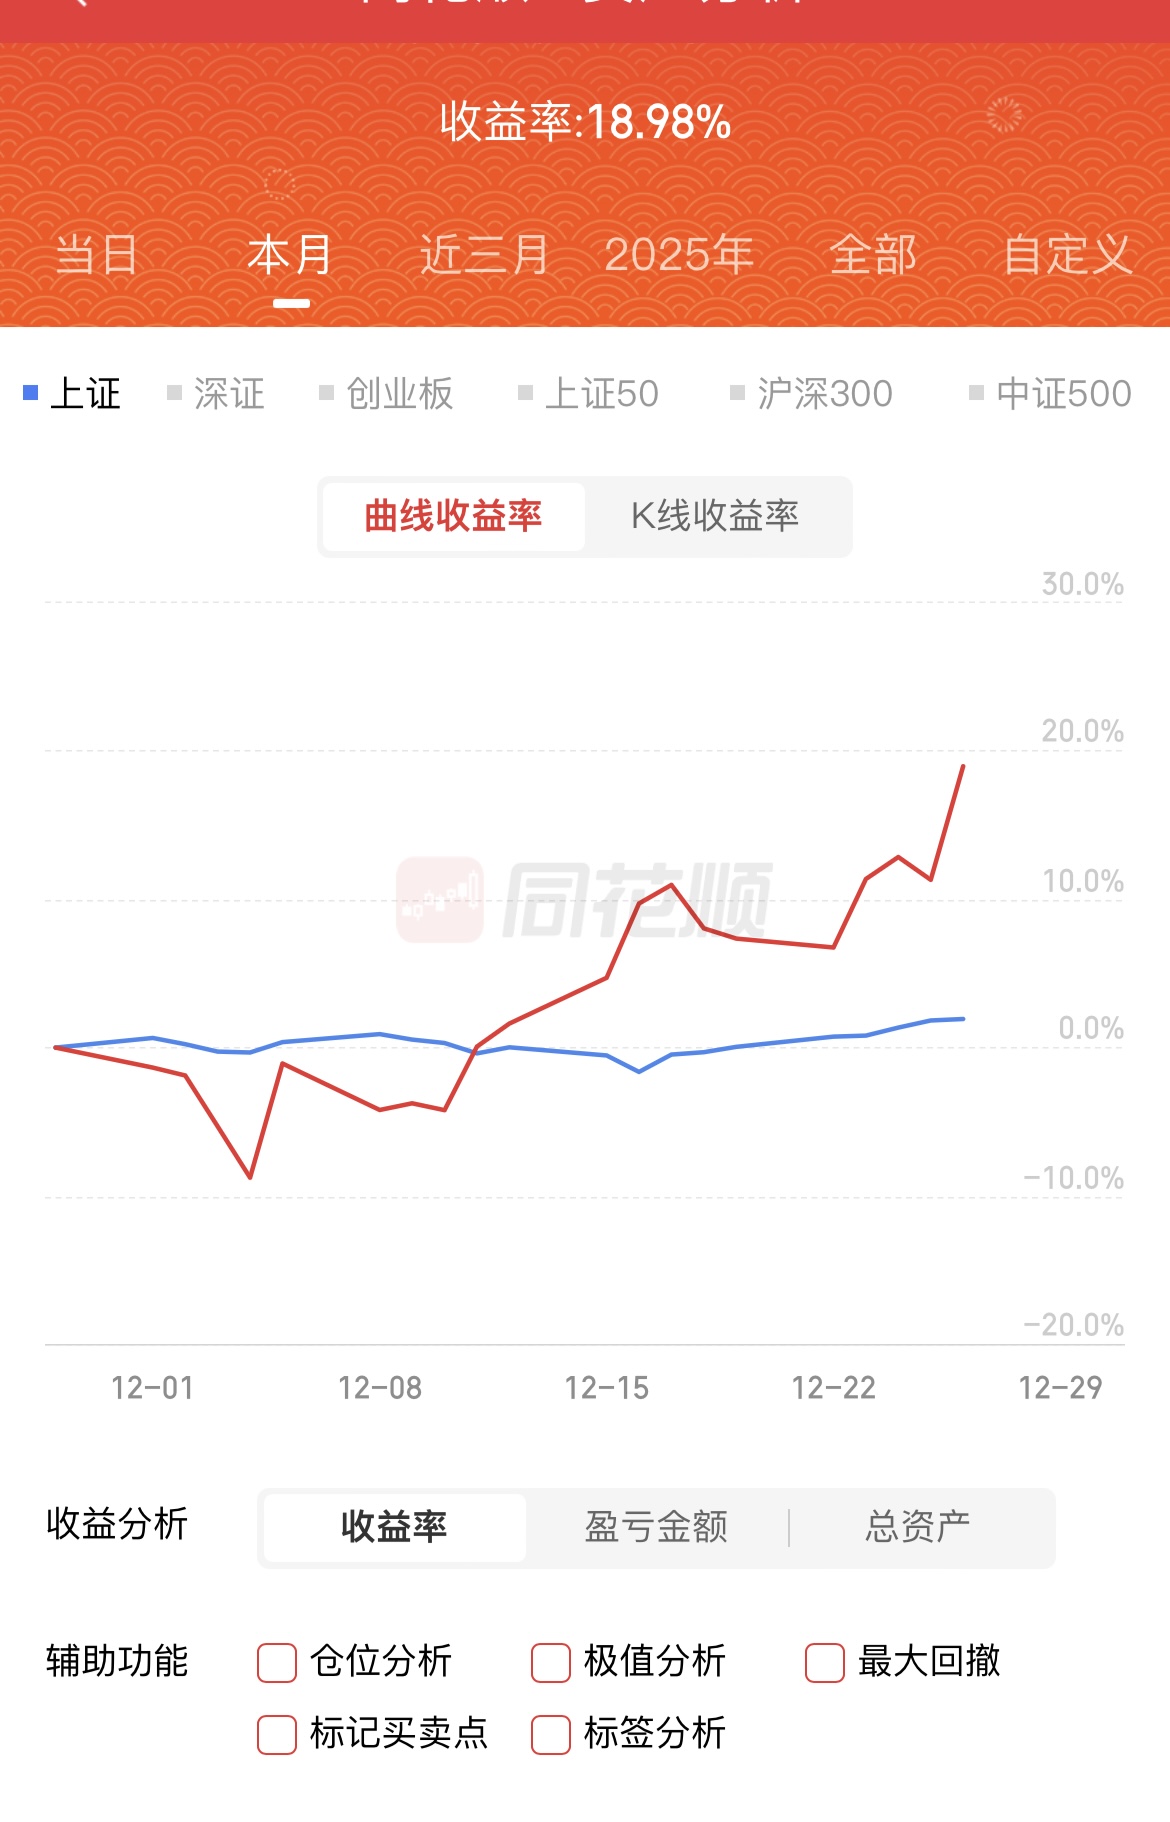This screenshot has width=1170, height=1822.
Task: Select the 中证500 benchmark
Action: click(x=1051, y=394)
